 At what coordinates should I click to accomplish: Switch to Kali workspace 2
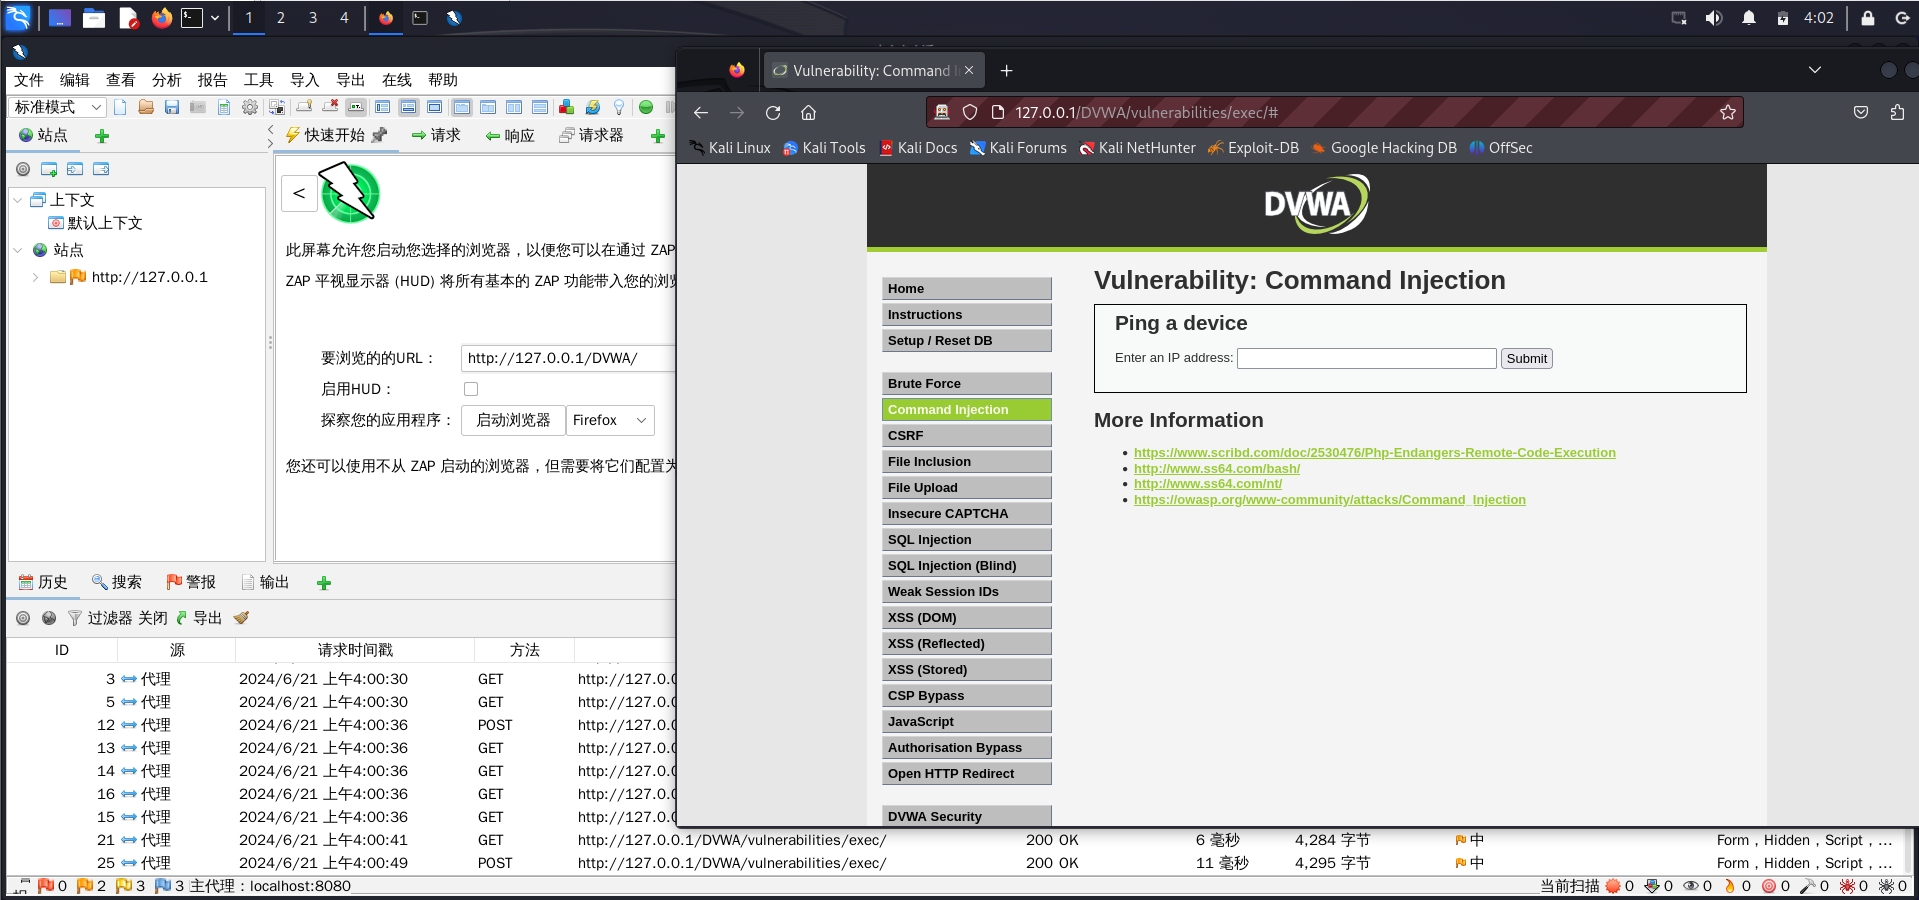point(281,18)
